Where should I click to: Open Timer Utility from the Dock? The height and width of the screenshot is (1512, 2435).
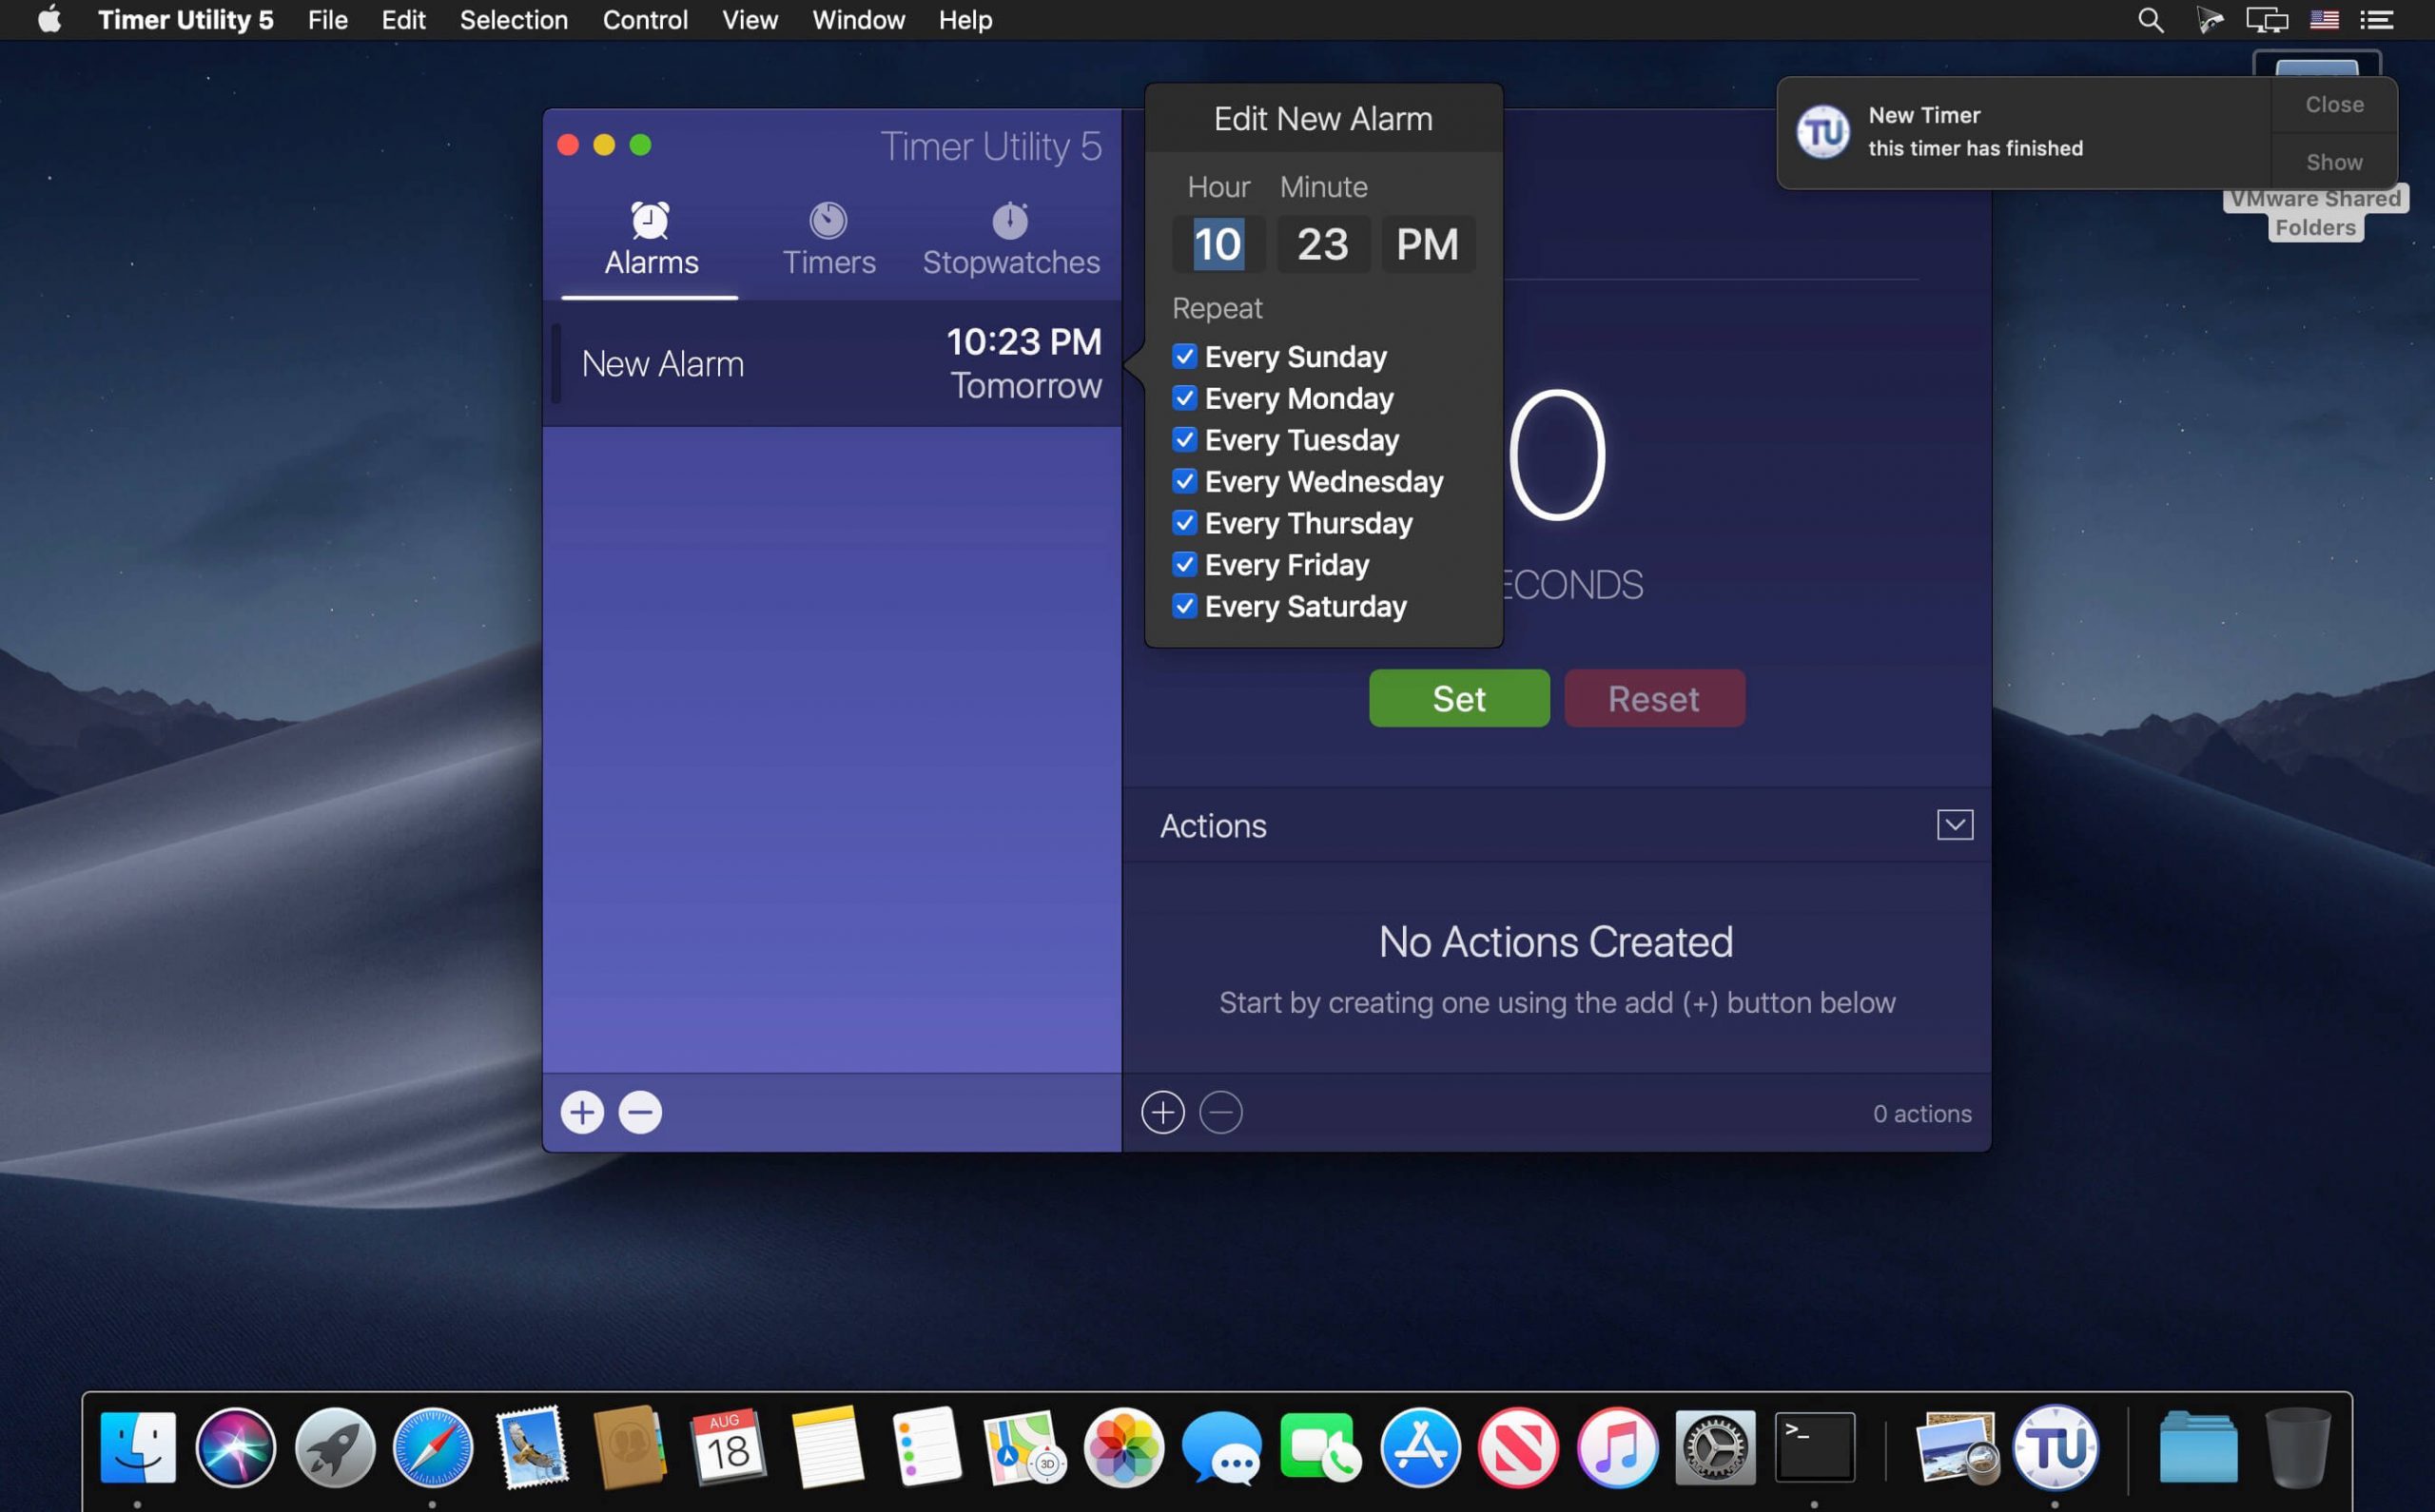click(x=2058, y=1446)
